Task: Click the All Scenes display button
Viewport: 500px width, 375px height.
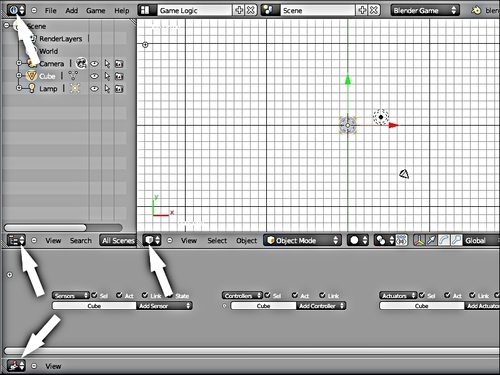Action: tap(118, 240)
